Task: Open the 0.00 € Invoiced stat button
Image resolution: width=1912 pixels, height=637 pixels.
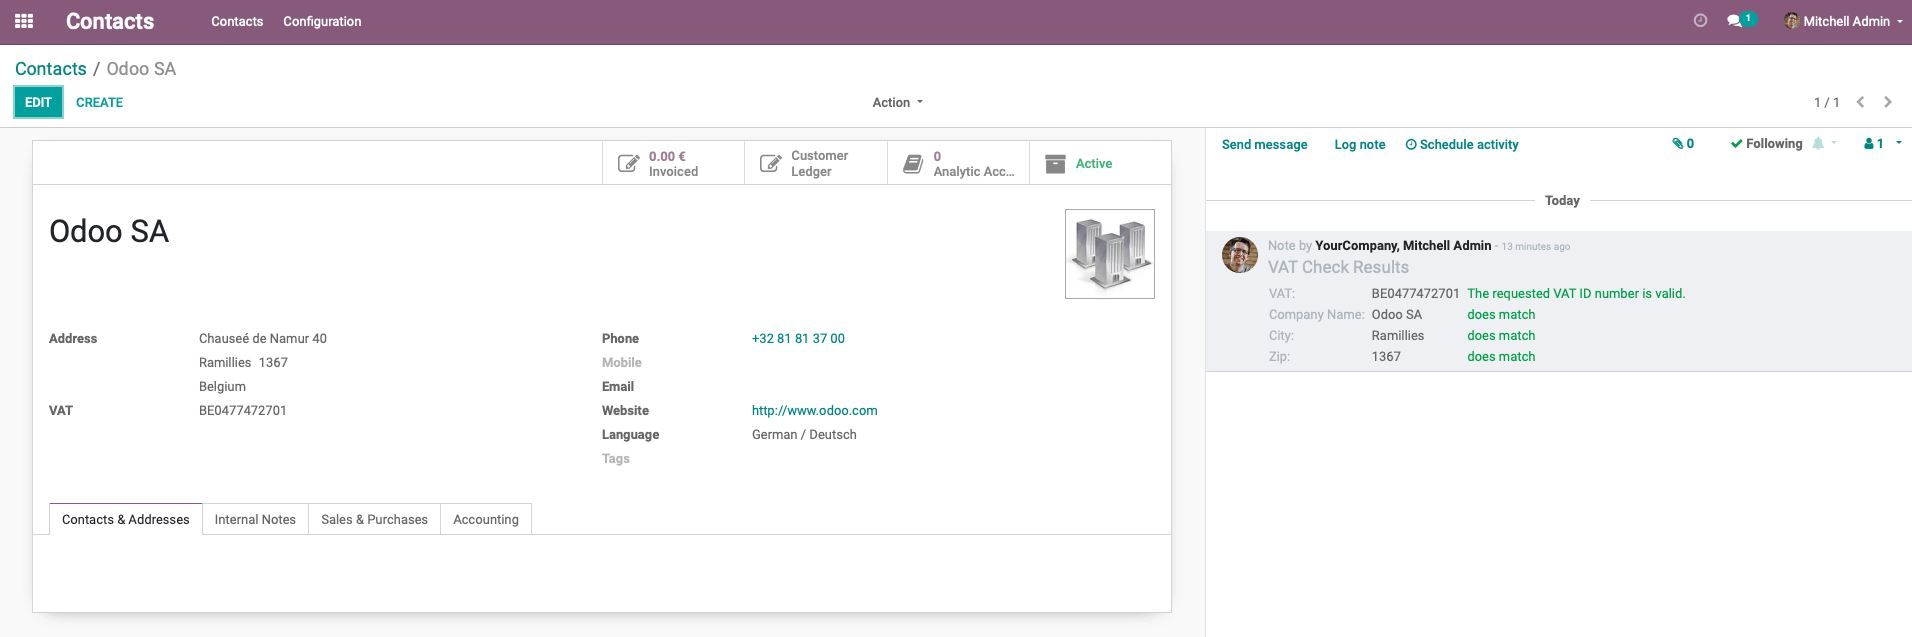Action: [673, 163]
